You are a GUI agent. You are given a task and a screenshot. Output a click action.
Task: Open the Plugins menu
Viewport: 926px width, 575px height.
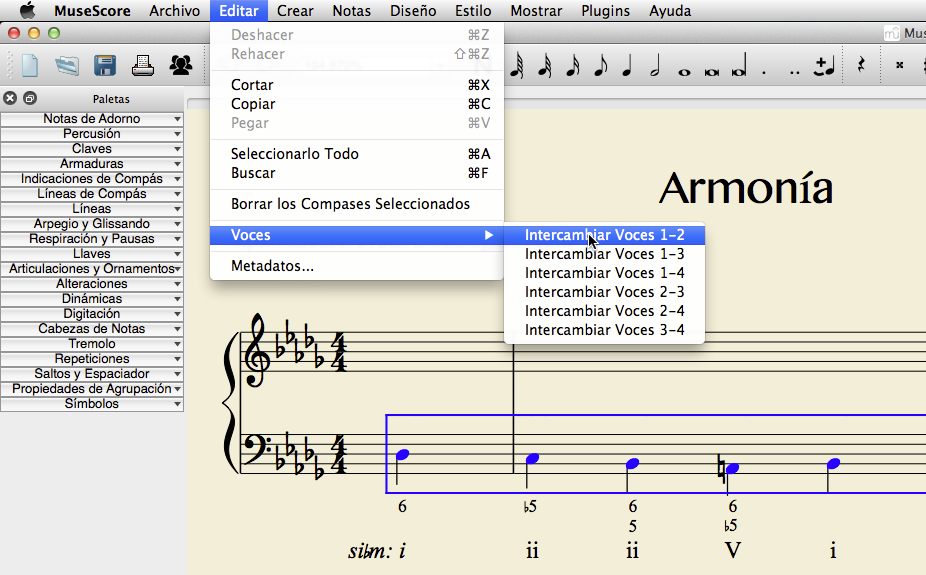pyautogui.click(x=605, y=11)
